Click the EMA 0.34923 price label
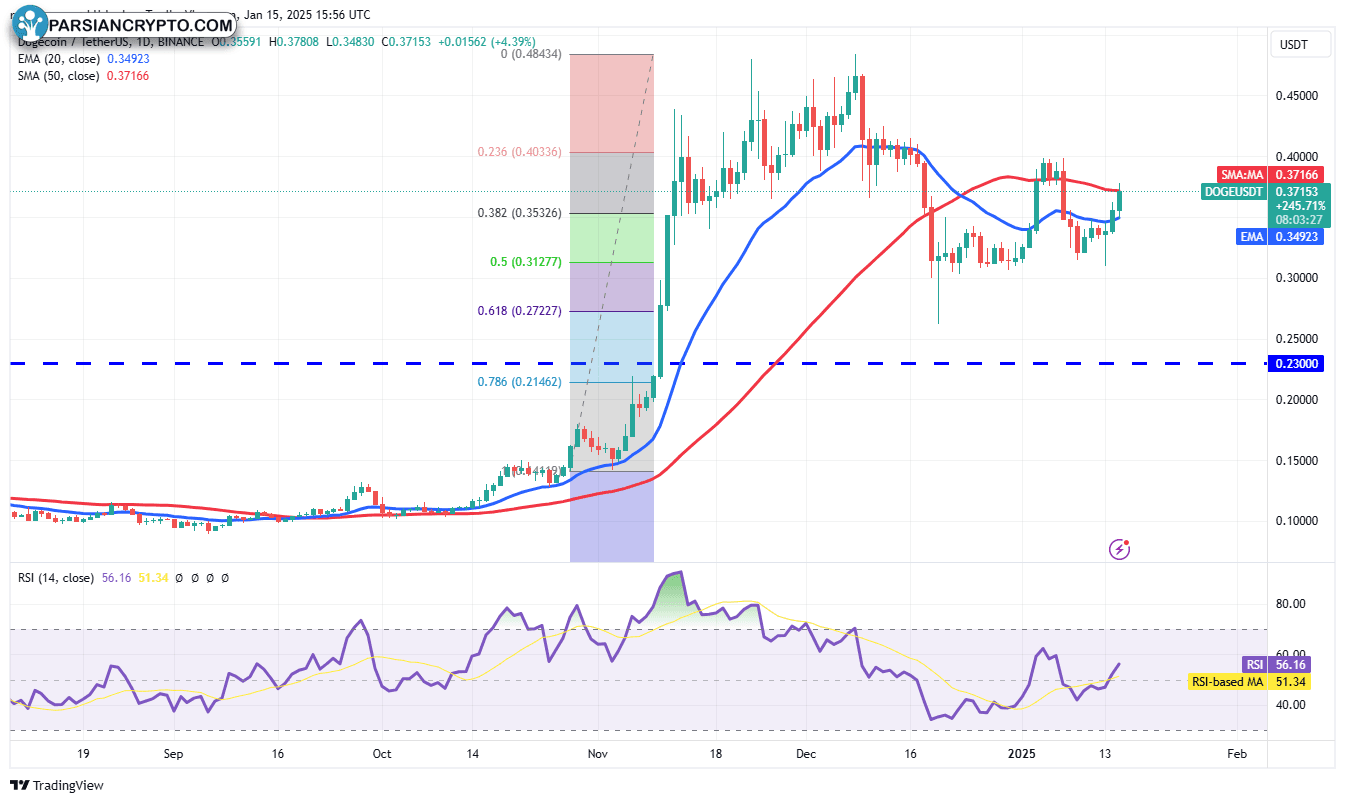 point(1282,236)
